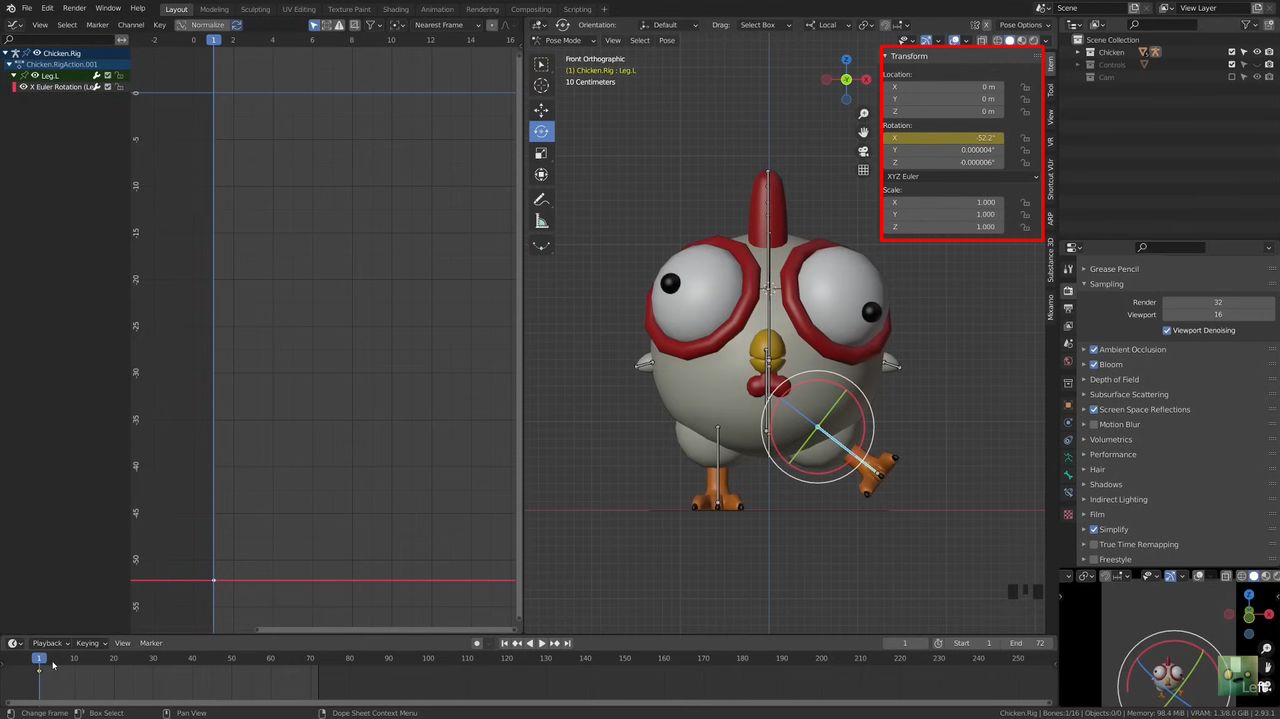Open the Tool properties tab icon
The width and height of the screenshot is (1280, 719).
point(1068,270)
